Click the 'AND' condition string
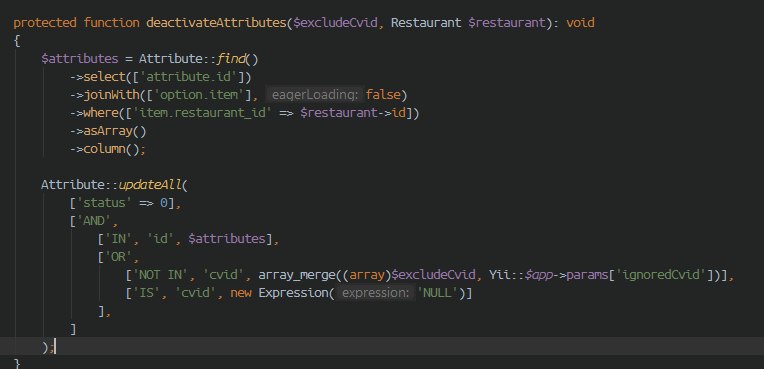The width and height of the screenshot is (764, 369). (x=94, y=221)
